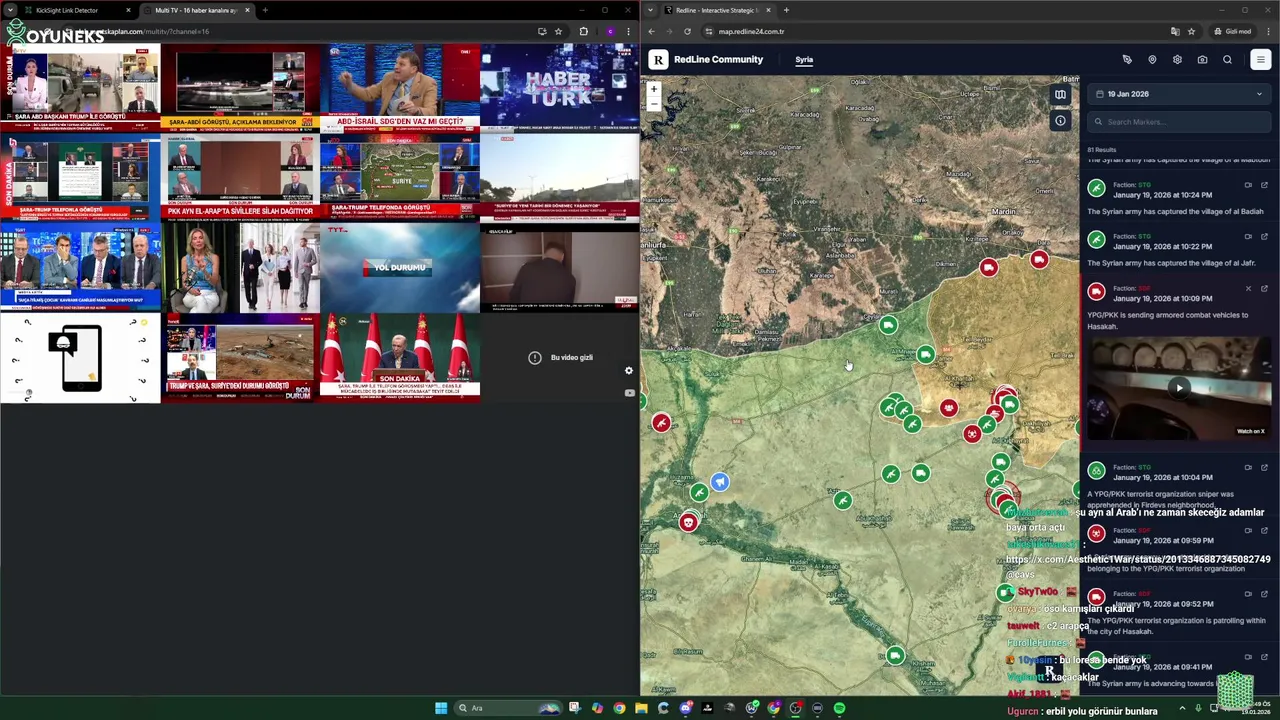Click back arrow in RedLine browser window

tap(652, 31)
